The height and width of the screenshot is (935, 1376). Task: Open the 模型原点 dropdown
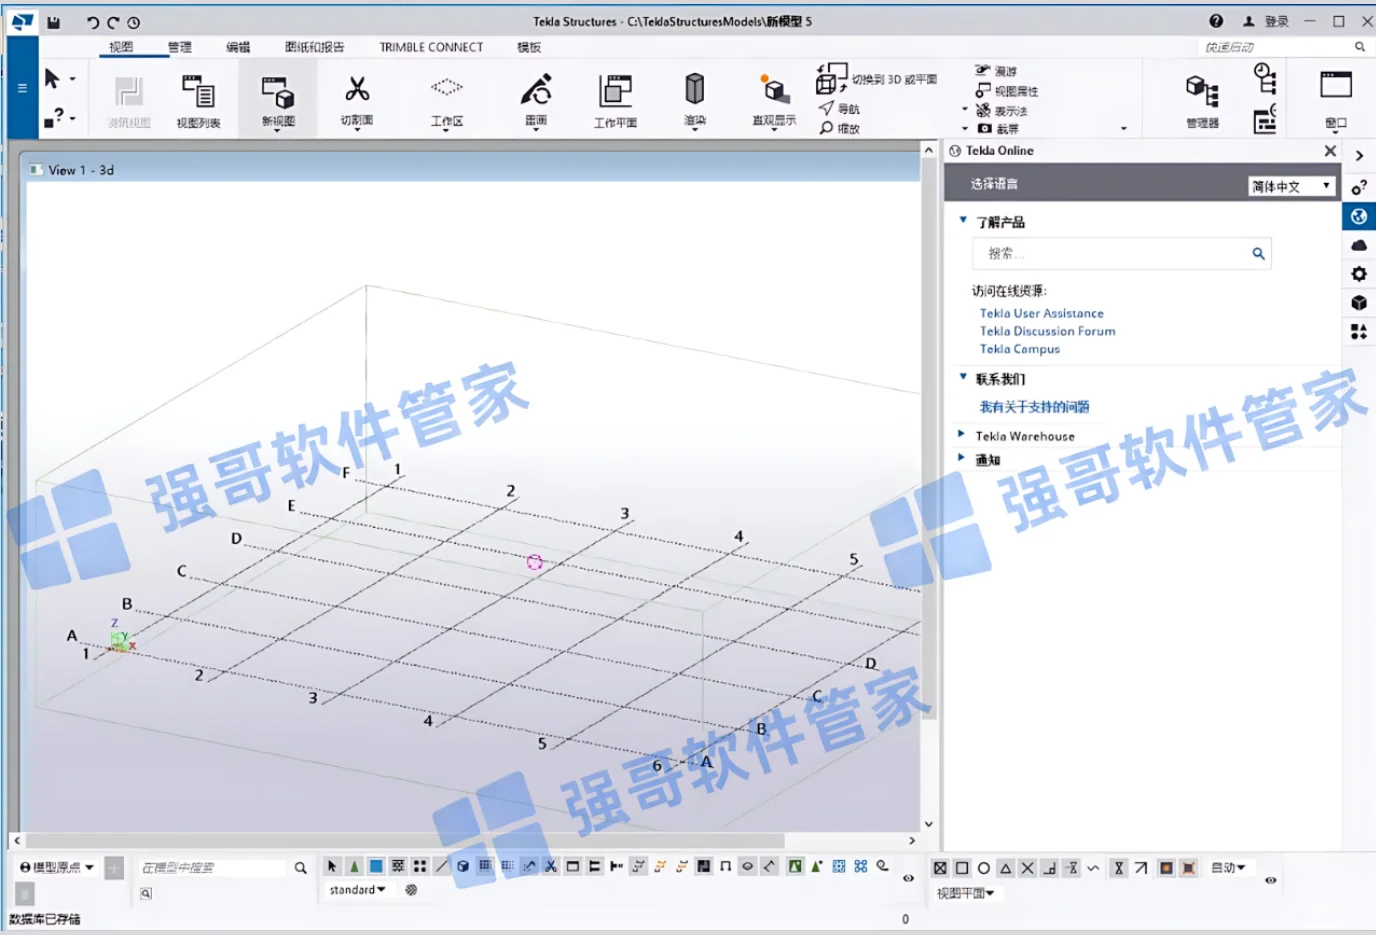pos(57,867)
